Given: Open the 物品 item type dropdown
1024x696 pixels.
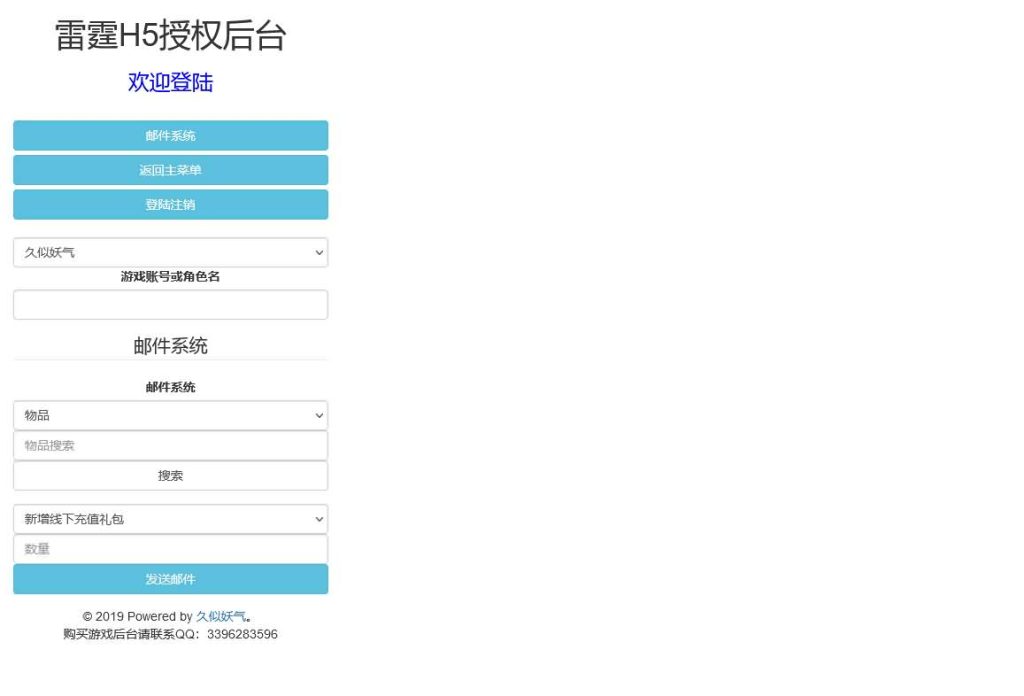Looking at the screenshot, I should pyautogui.click(x=170, y=415).
